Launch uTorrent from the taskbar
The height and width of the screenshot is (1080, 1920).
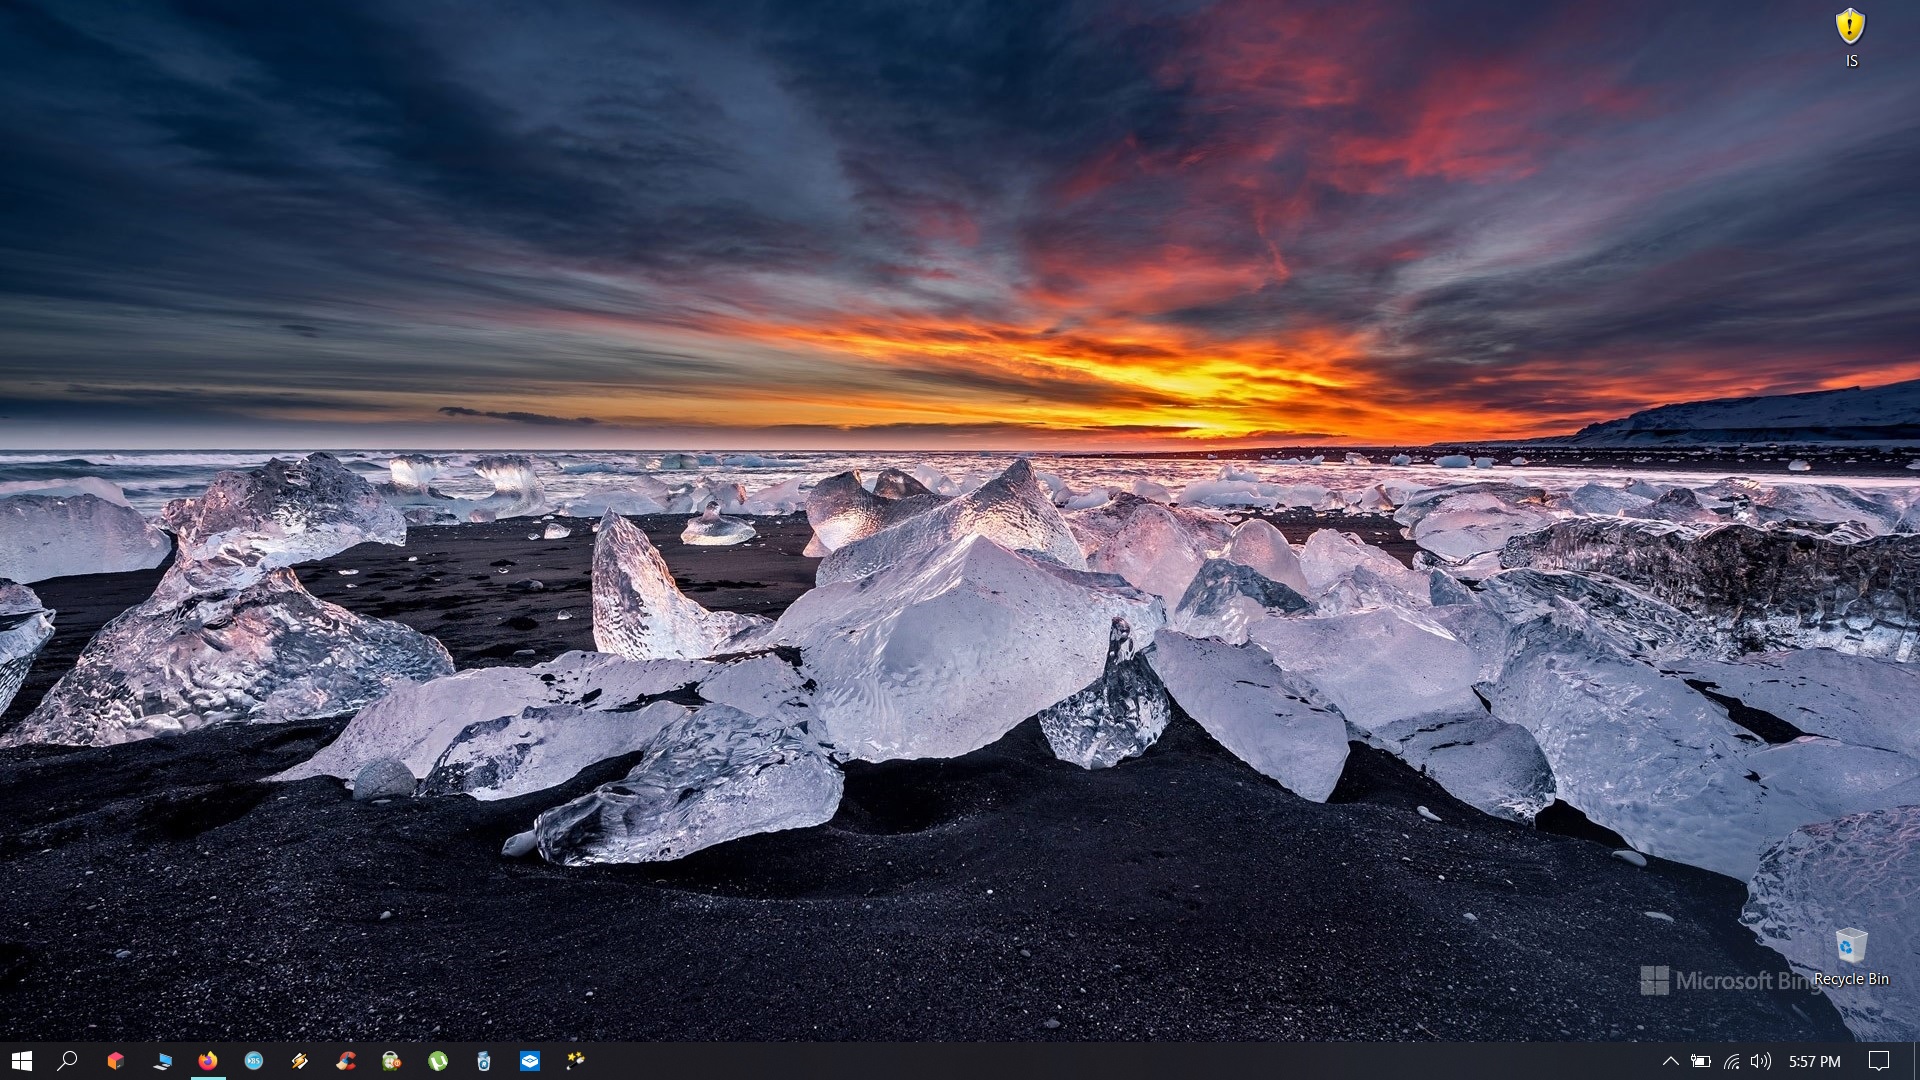(x=438, y=1060)
